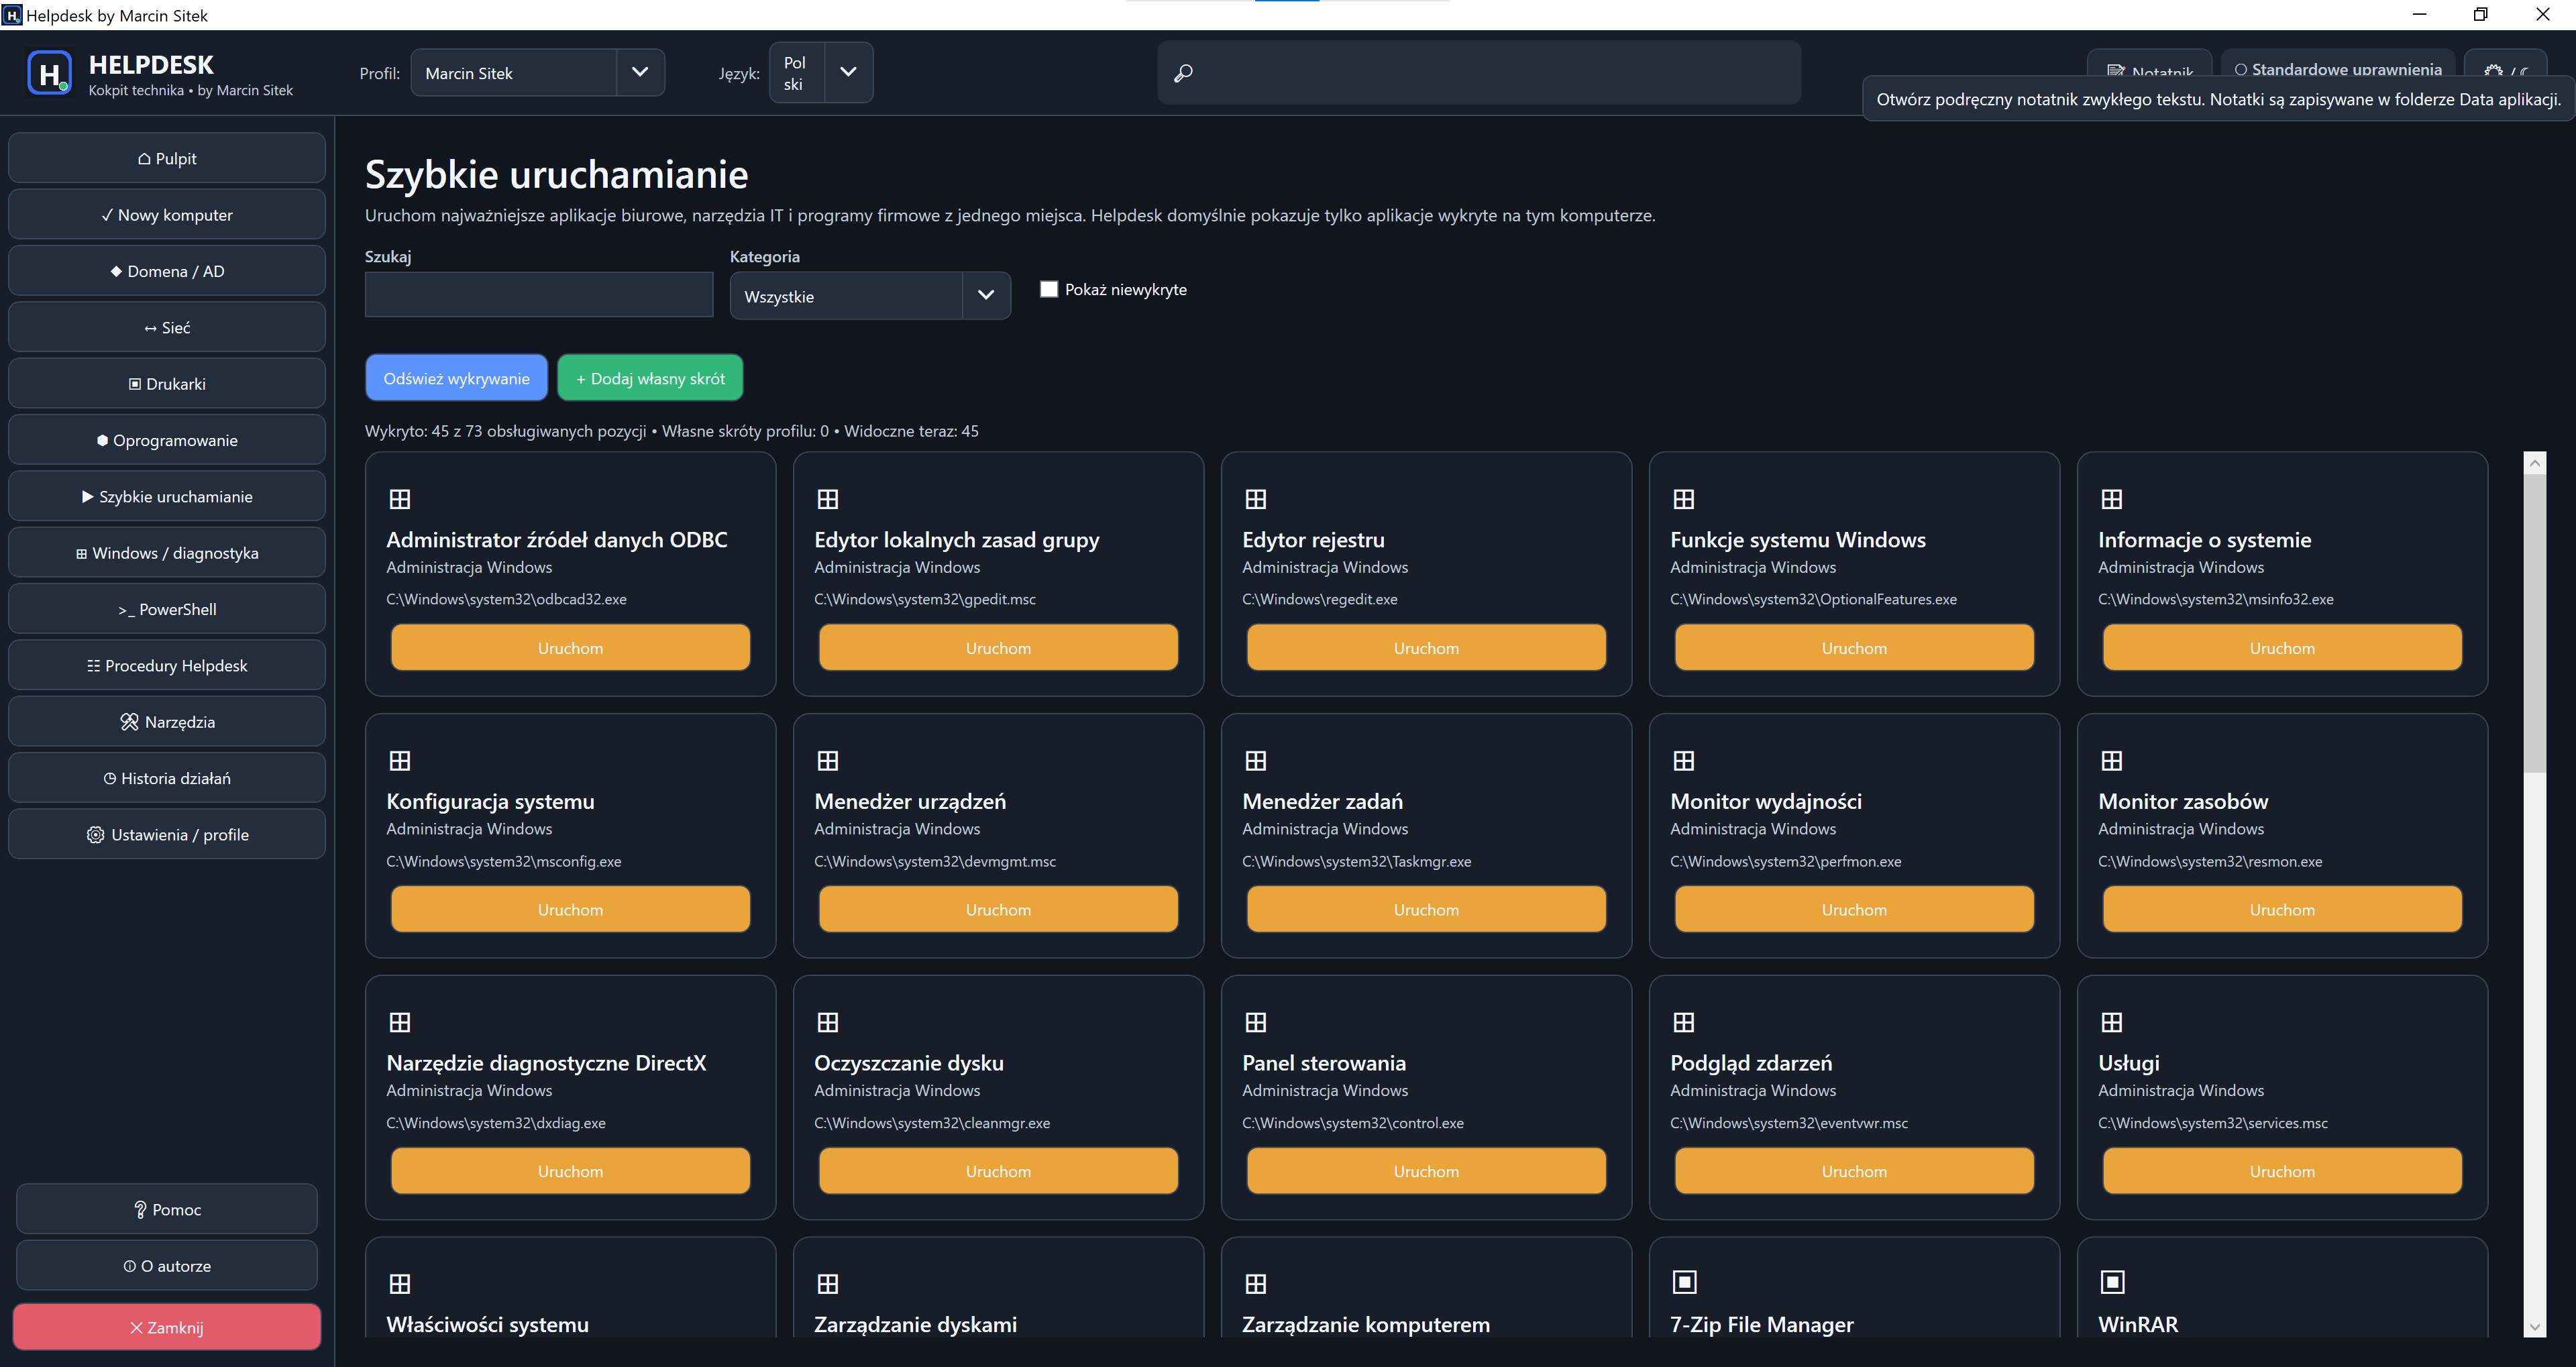Image resolution: width=2576 pixels, height=1367 pixels.
Task: Open Windows / diagnostyka section
Action: (x=167, y=553)
